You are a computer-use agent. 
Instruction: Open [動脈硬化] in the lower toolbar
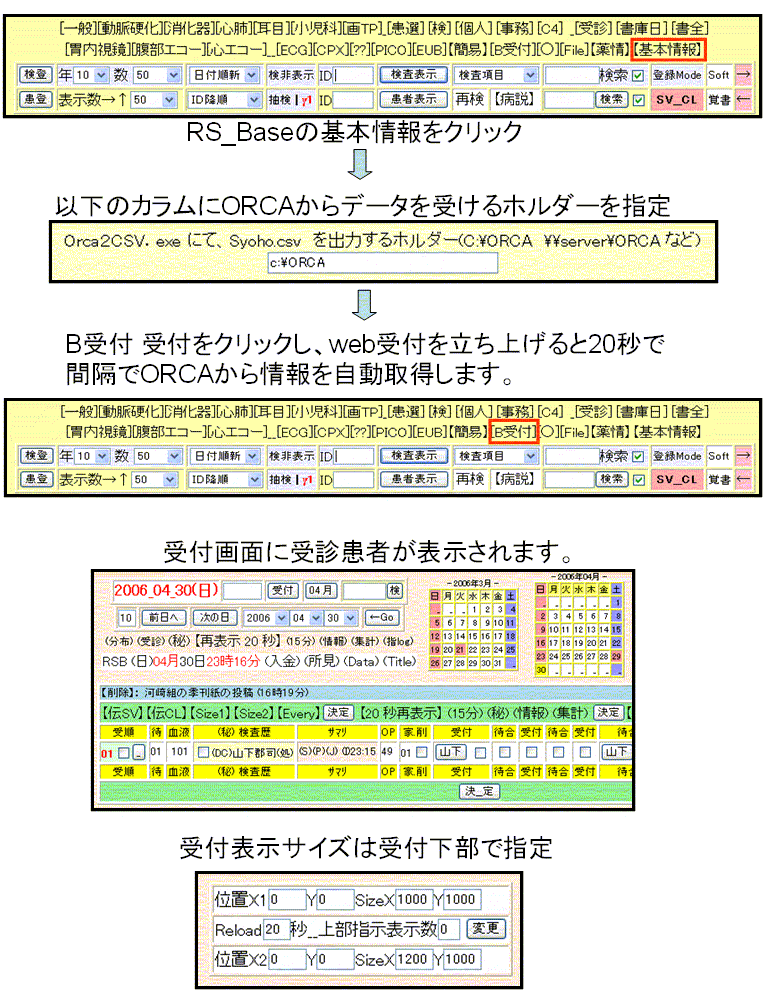(x=130, y=411)
